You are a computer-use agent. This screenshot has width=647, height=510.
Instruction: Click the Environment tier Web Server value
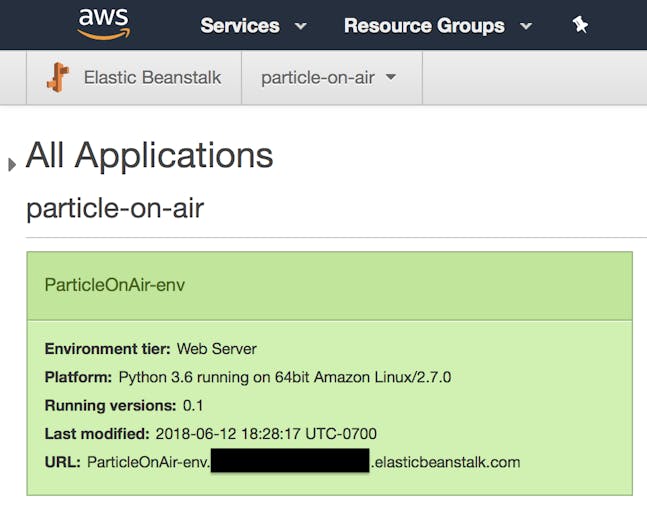217,349
